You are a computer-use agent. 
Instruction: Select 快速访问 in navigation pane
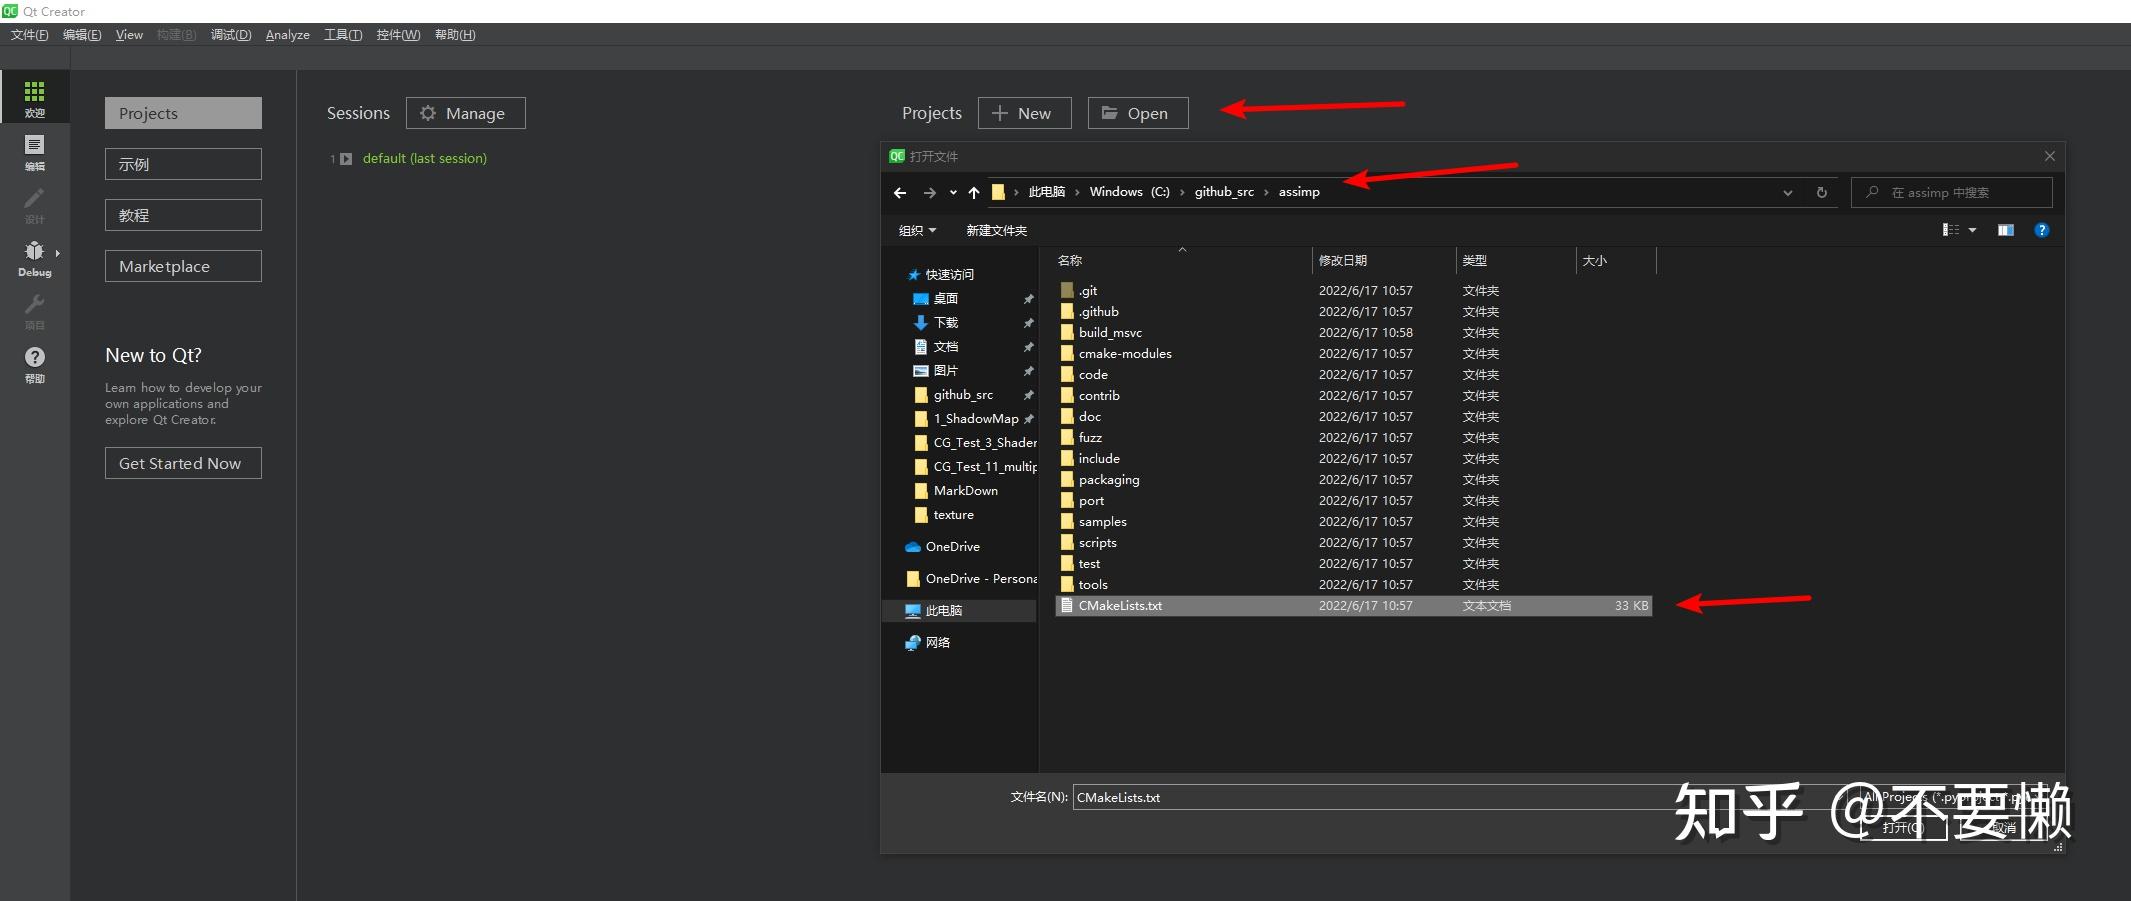pyautogui.click(x=949, y=274)
